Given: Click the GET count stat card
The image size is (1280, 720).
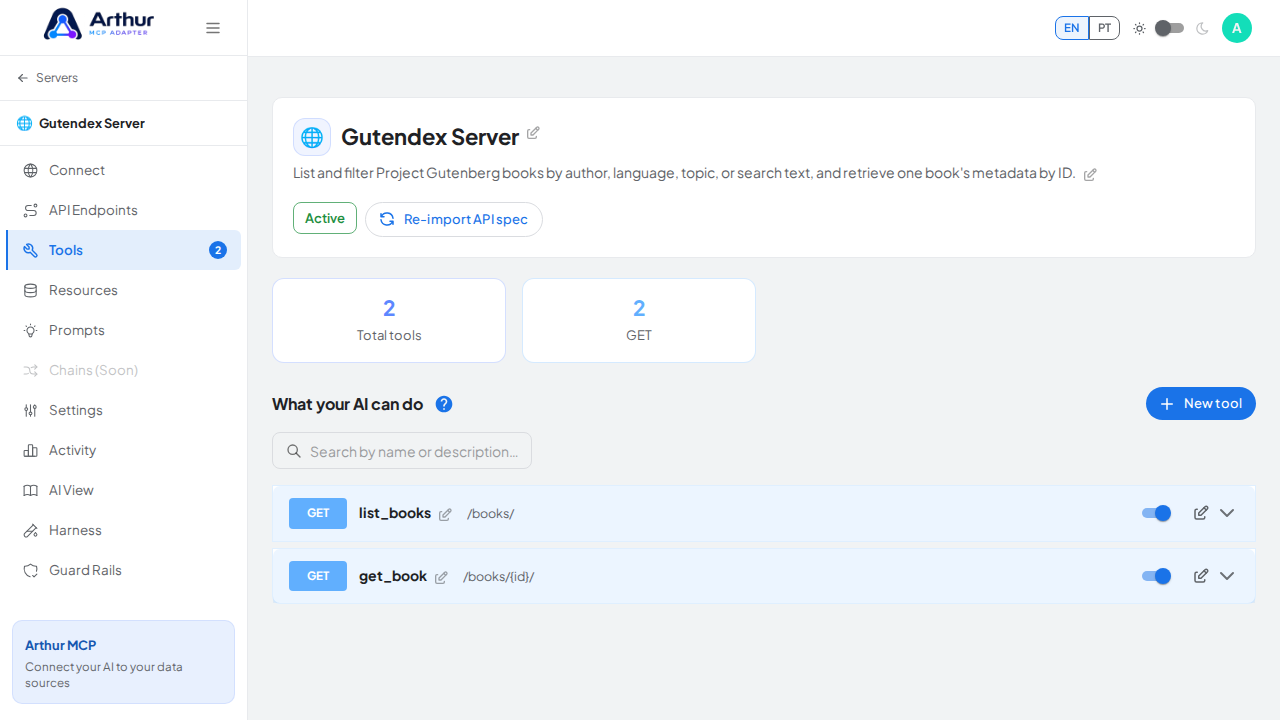Looking at the screenshot, I should coord(639,320).
